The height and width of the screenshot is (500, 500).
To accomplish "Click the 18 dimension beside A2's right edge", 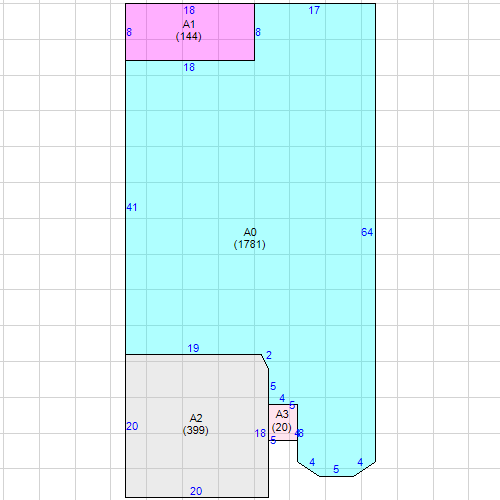I will tap(260, 433).
